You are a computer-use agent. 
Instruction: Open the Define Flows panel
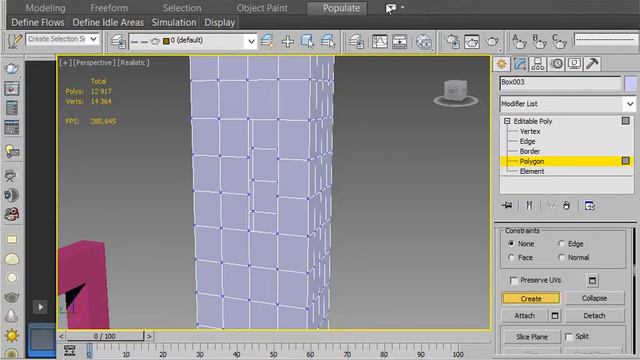(x=38, y=22)
